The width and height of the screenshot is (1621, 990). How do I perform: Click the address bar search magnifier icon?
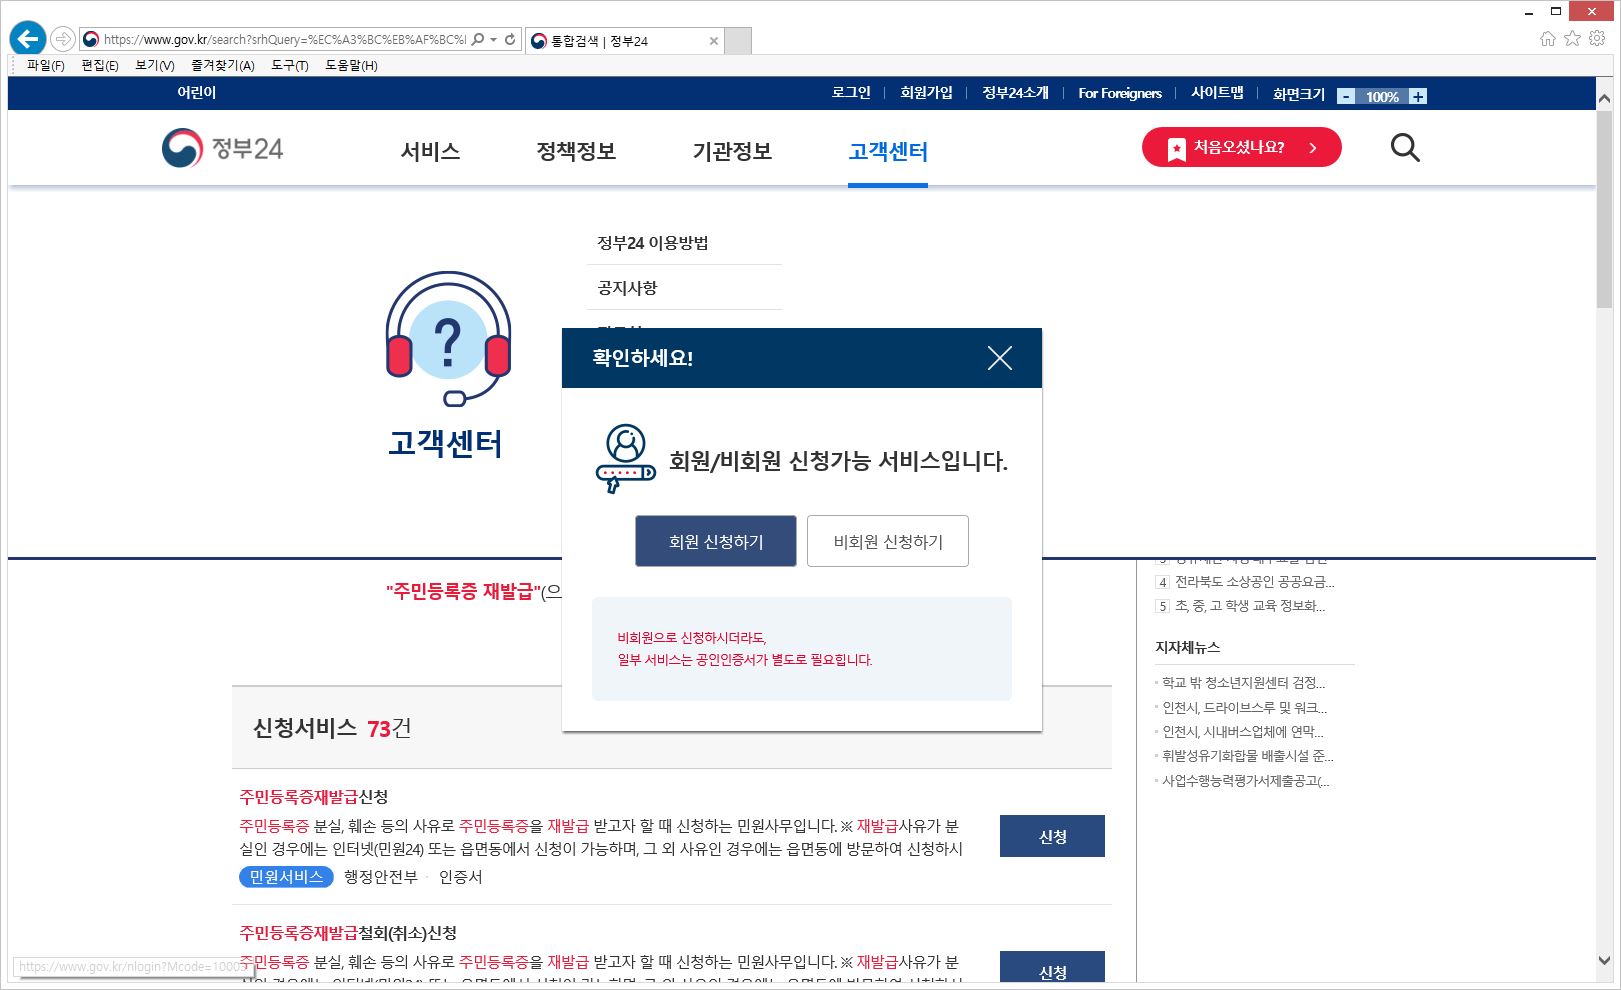[x=478, y=39]
